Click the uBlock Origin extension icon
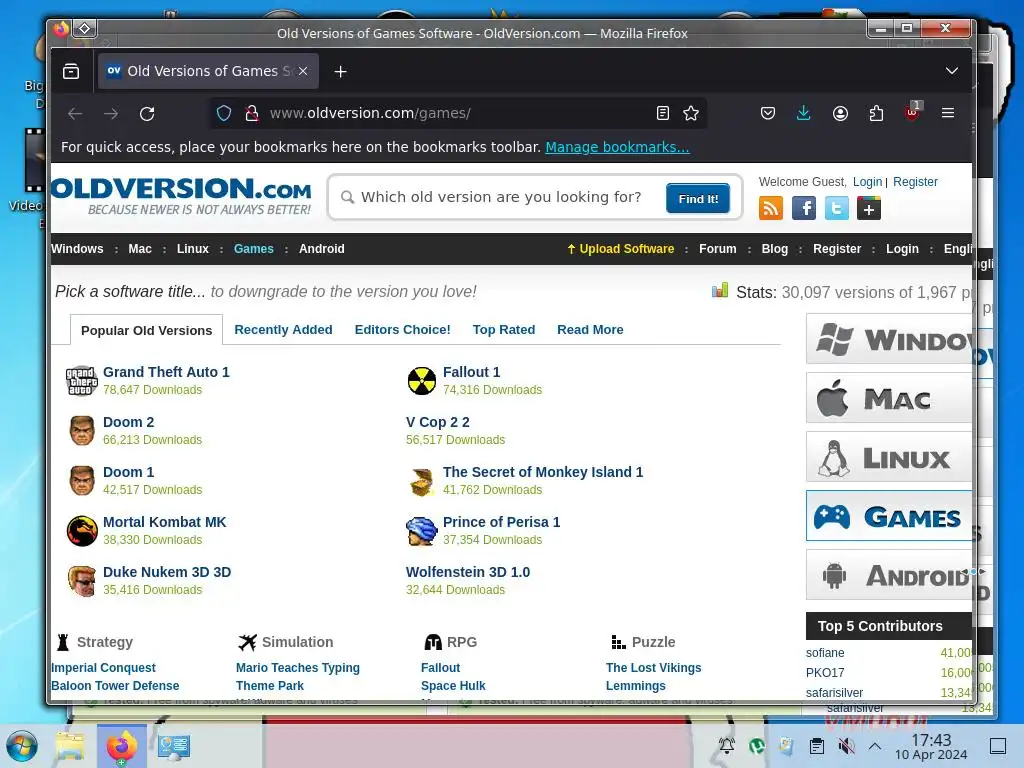 [913, 112]
